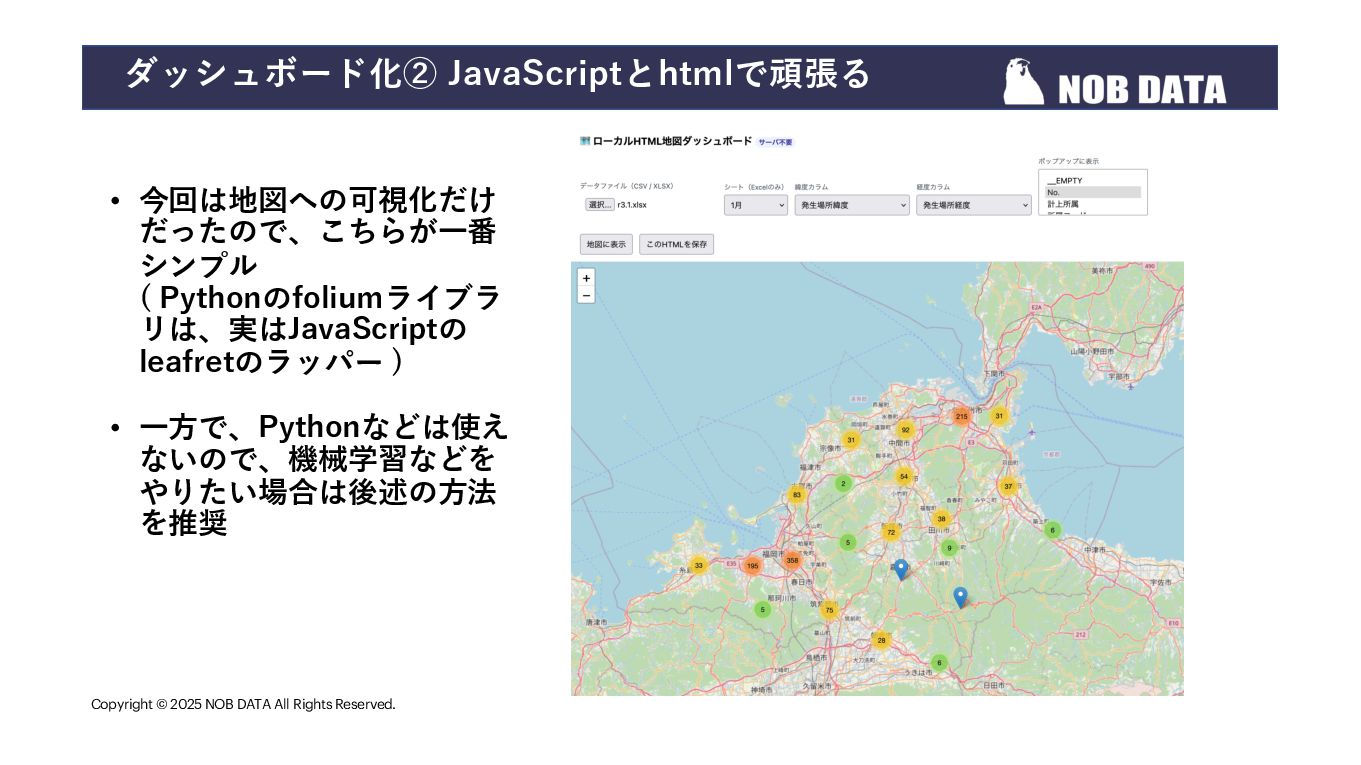Image resolution: width=1361 pixels, height=765 pixels.
Task: Open the 31 cluster beside the 215 cluster
Action: pos(998,416)
